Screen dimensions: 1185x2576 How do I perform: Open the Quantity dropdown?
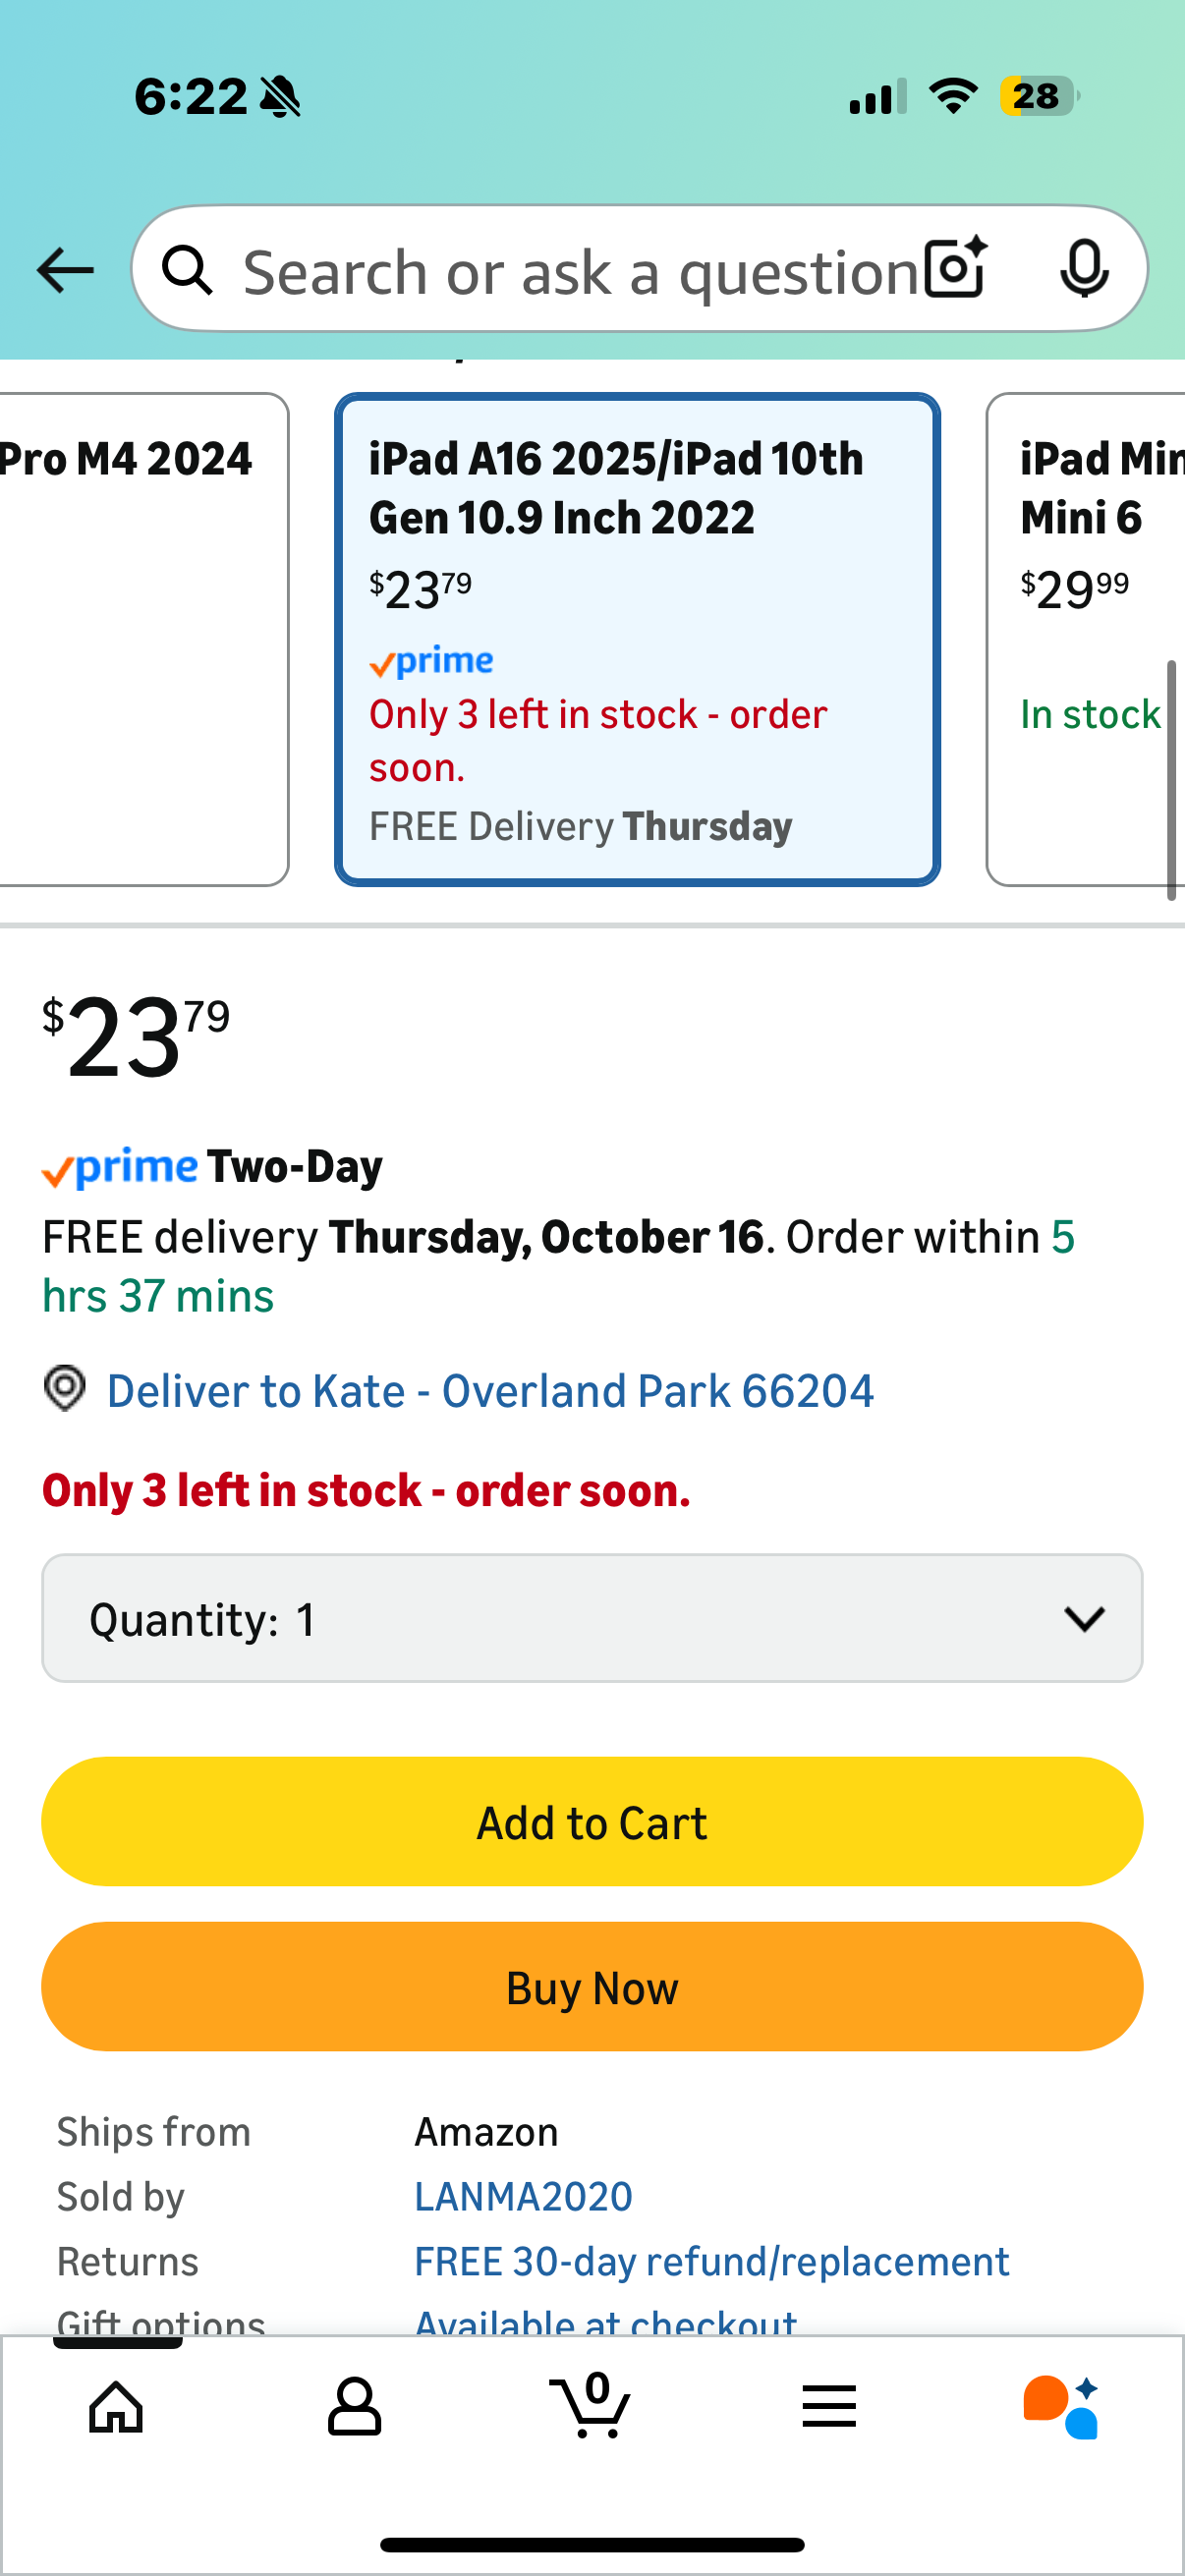[591, 1618]
